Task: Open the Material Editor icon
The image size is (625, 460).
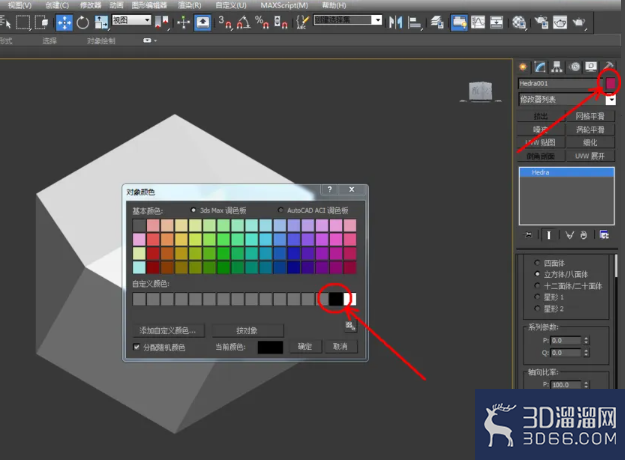Action: coord(519,22)
